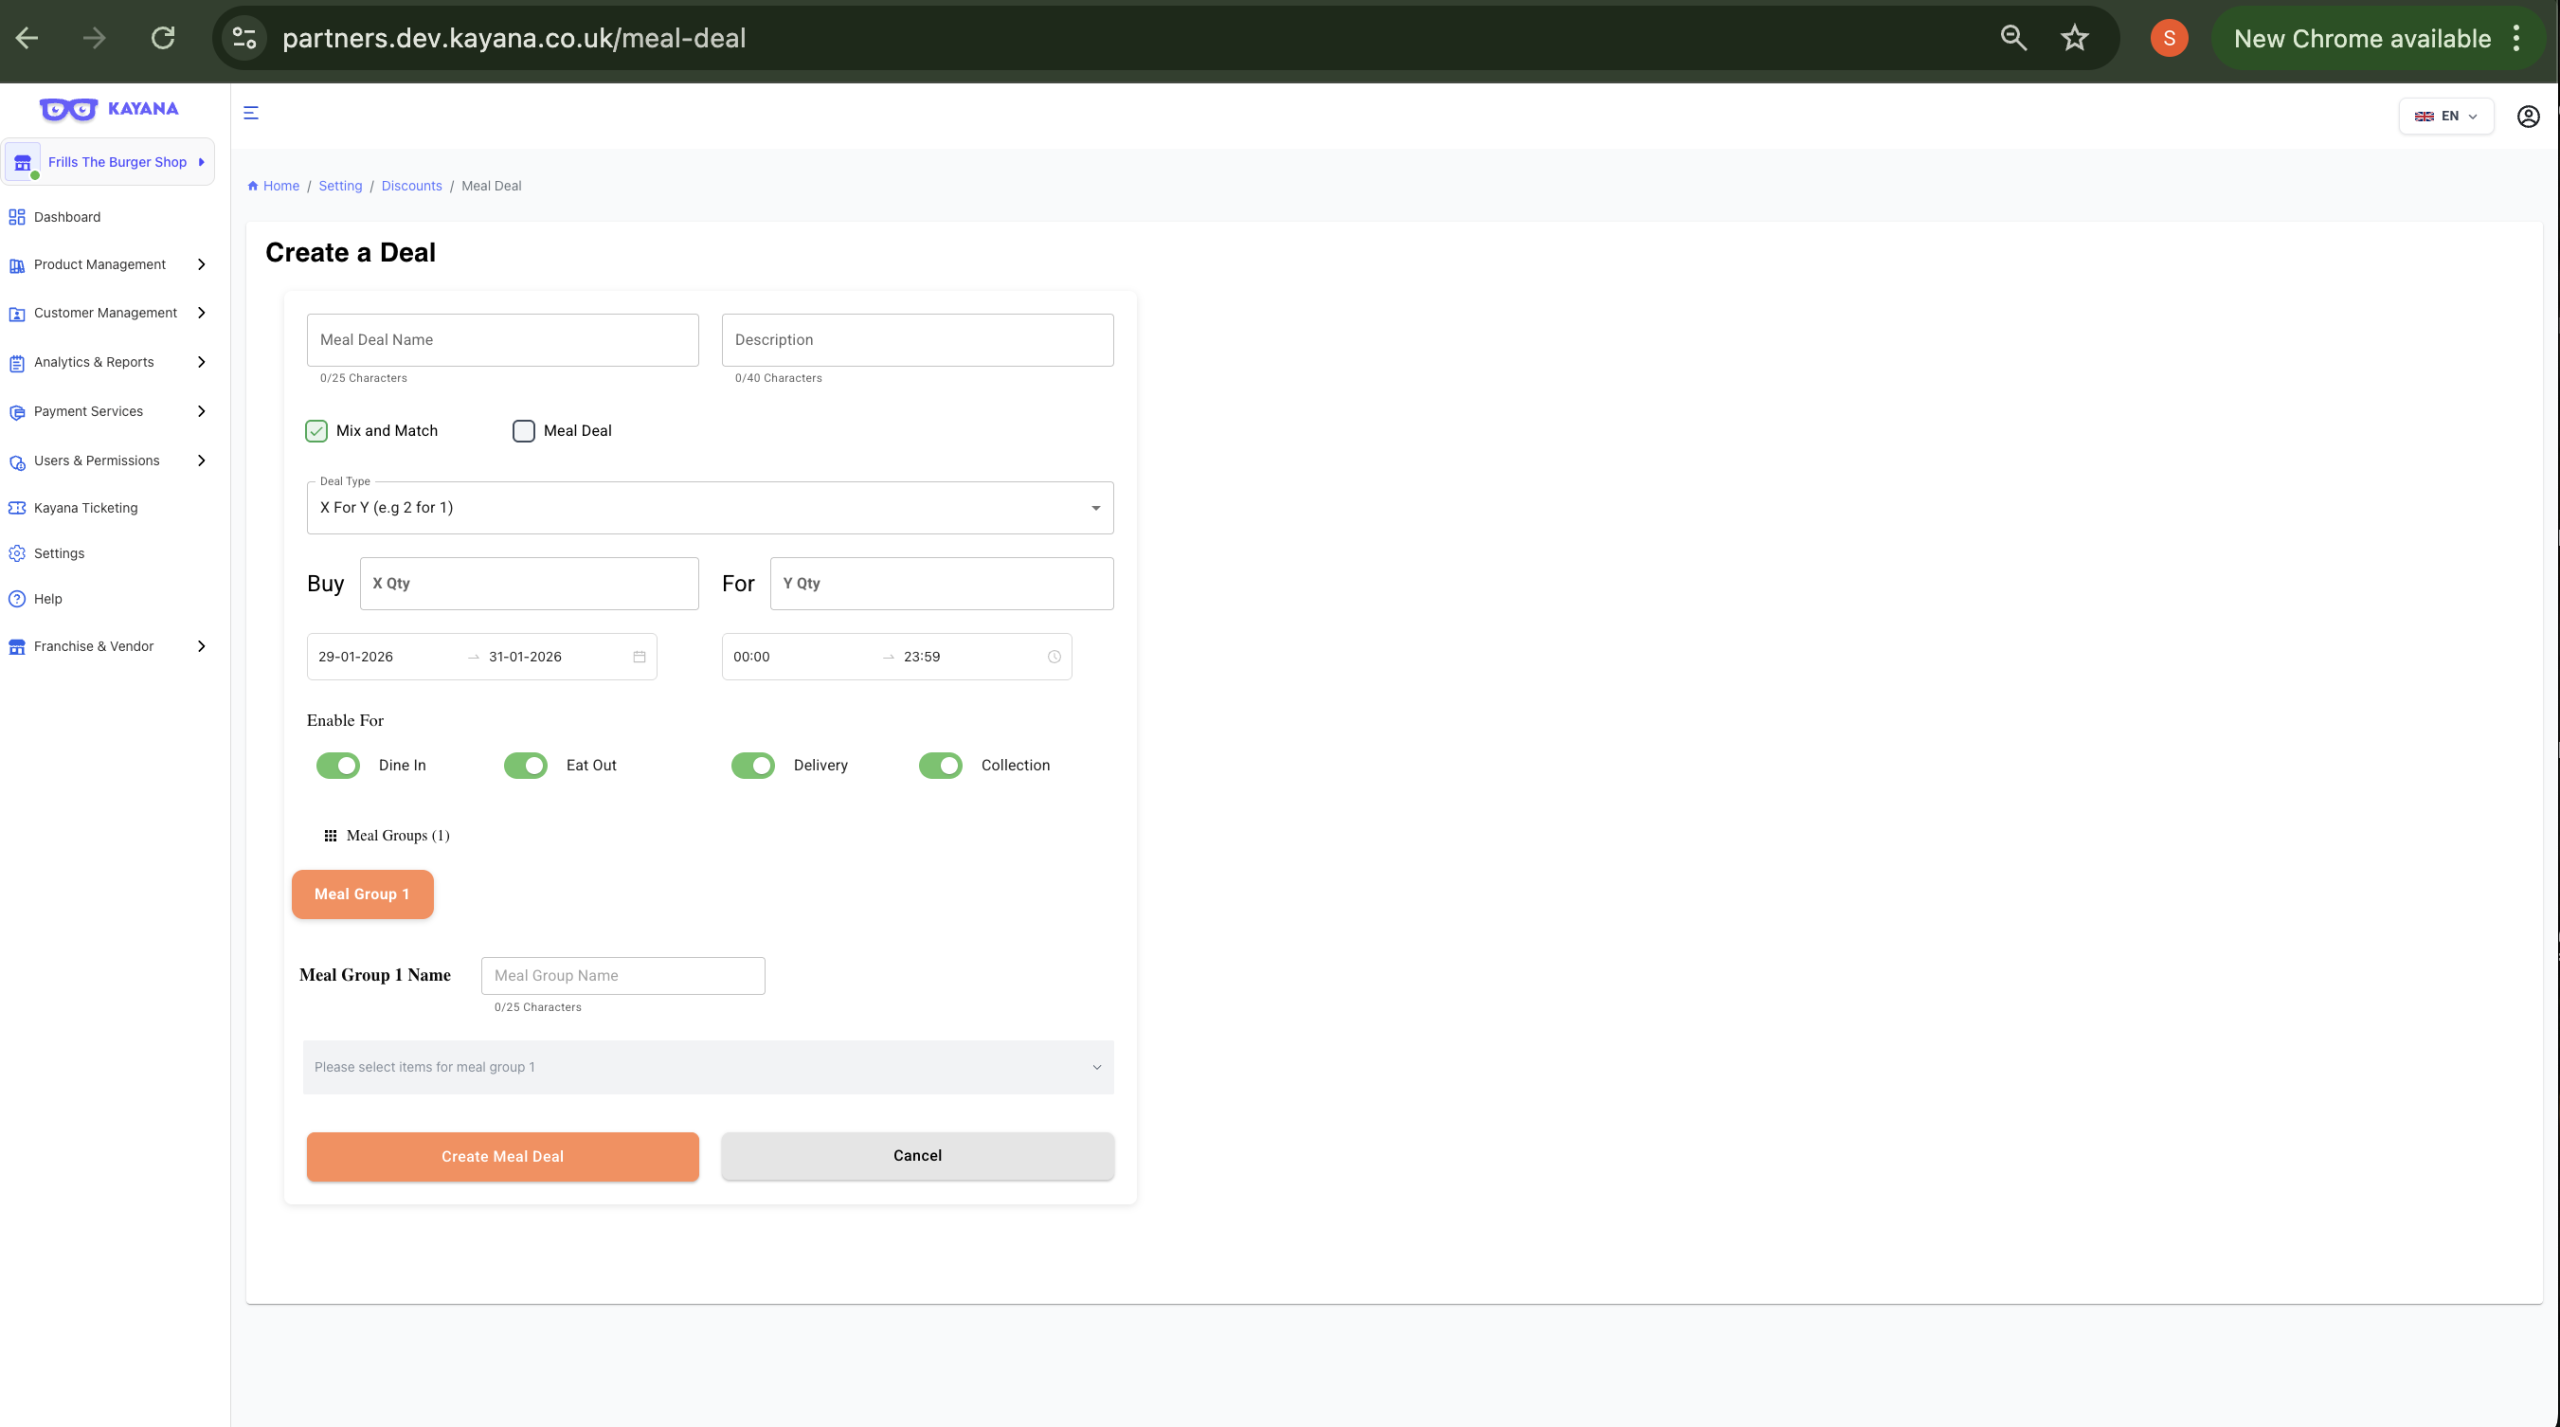Open the meal group 1 items selector
2560x1427 pixels.
(x=708, y=1067)
